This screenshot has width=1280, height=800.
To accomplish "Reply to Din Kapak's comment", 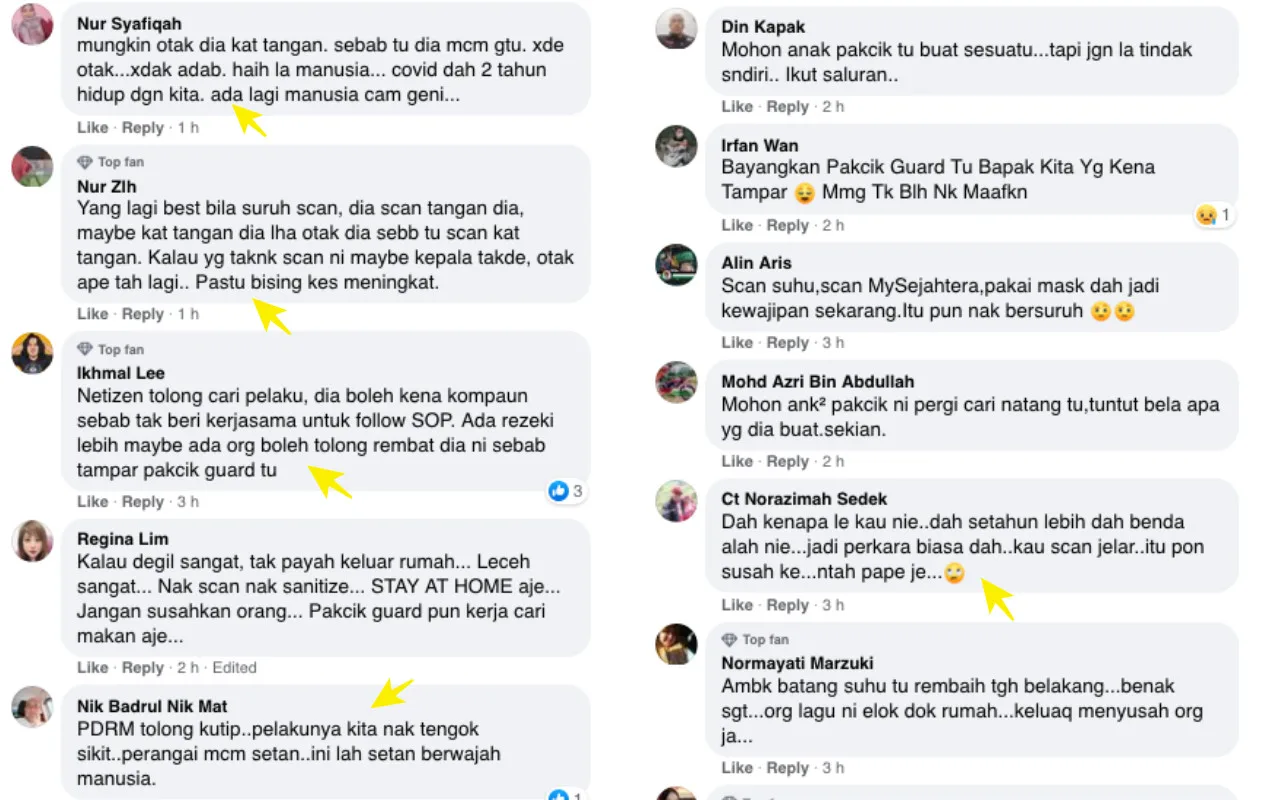I will tap(787, 107).
